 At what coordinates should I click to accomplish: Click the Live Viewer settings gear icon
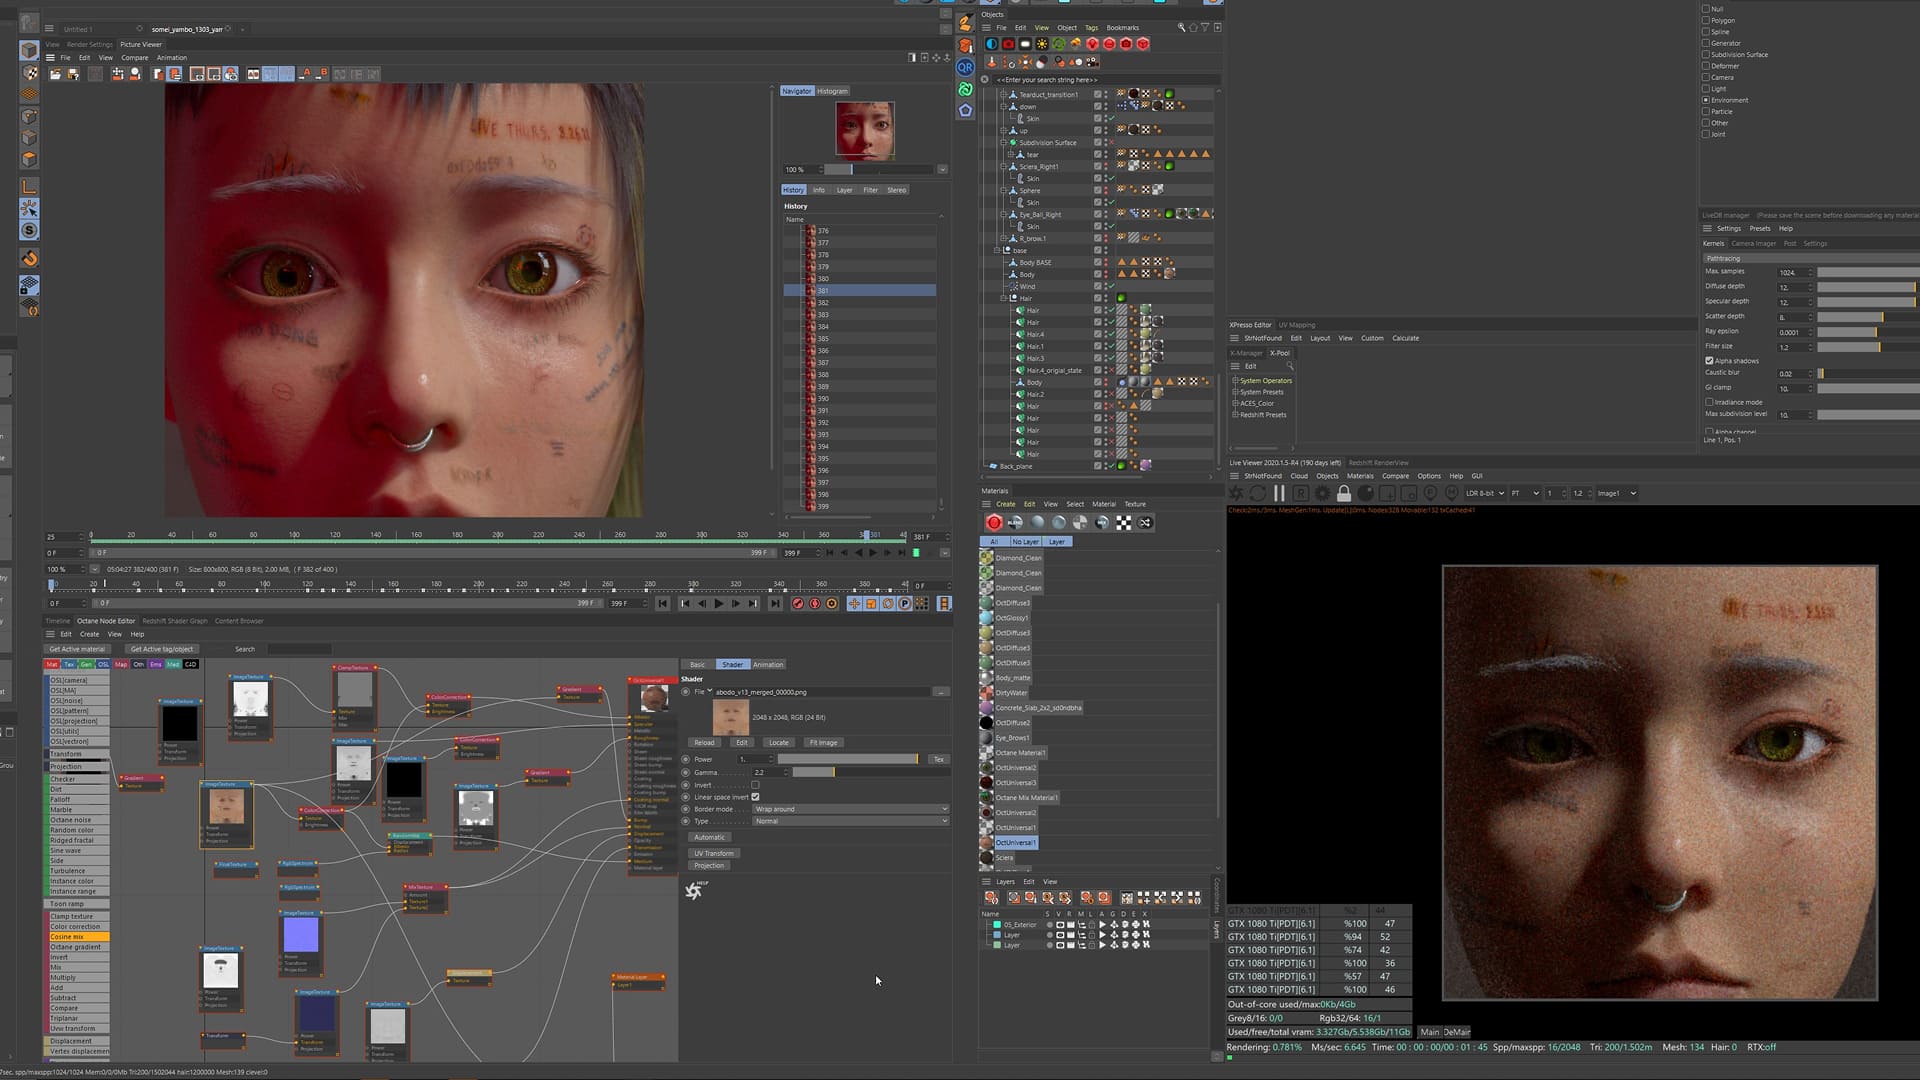(x=1322, y=493)
